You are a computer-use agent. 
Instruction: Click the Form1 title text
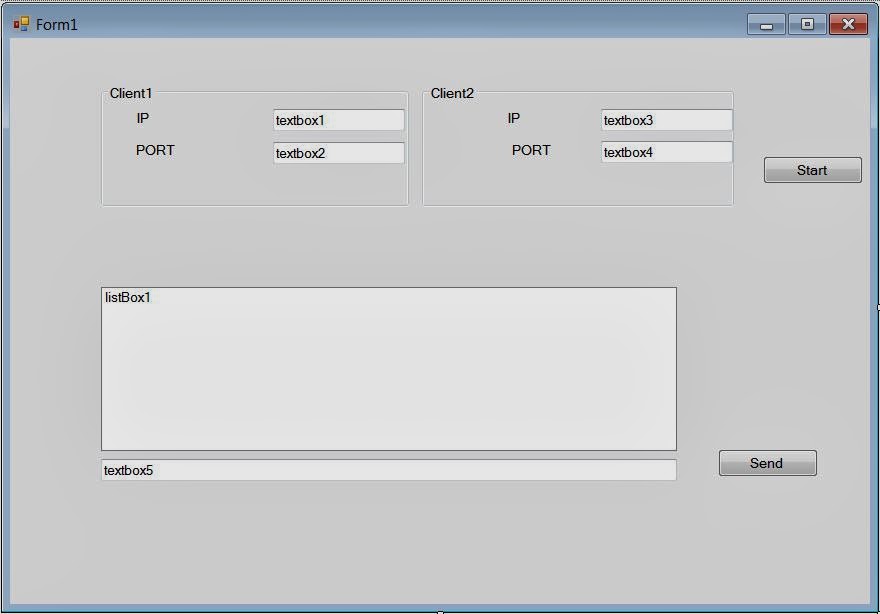pyautogui.click(x=57, y=25)
